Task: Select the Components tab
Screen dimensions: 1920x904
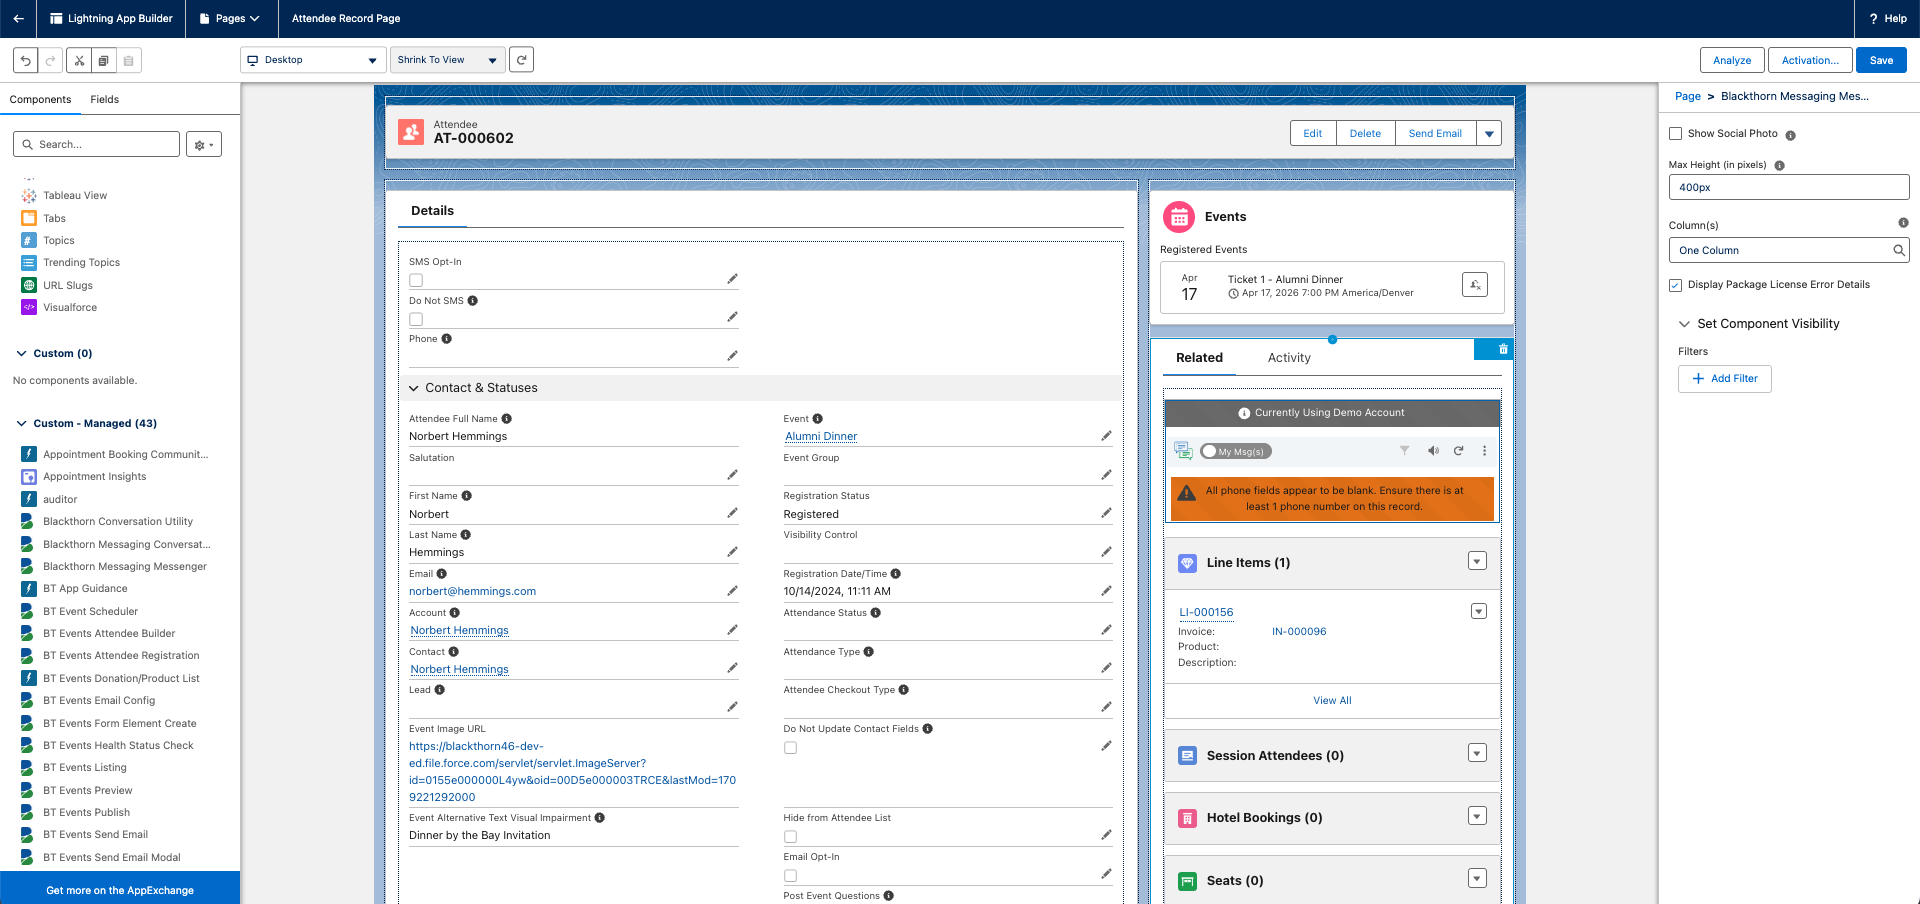Action: (x=40, y=99)
